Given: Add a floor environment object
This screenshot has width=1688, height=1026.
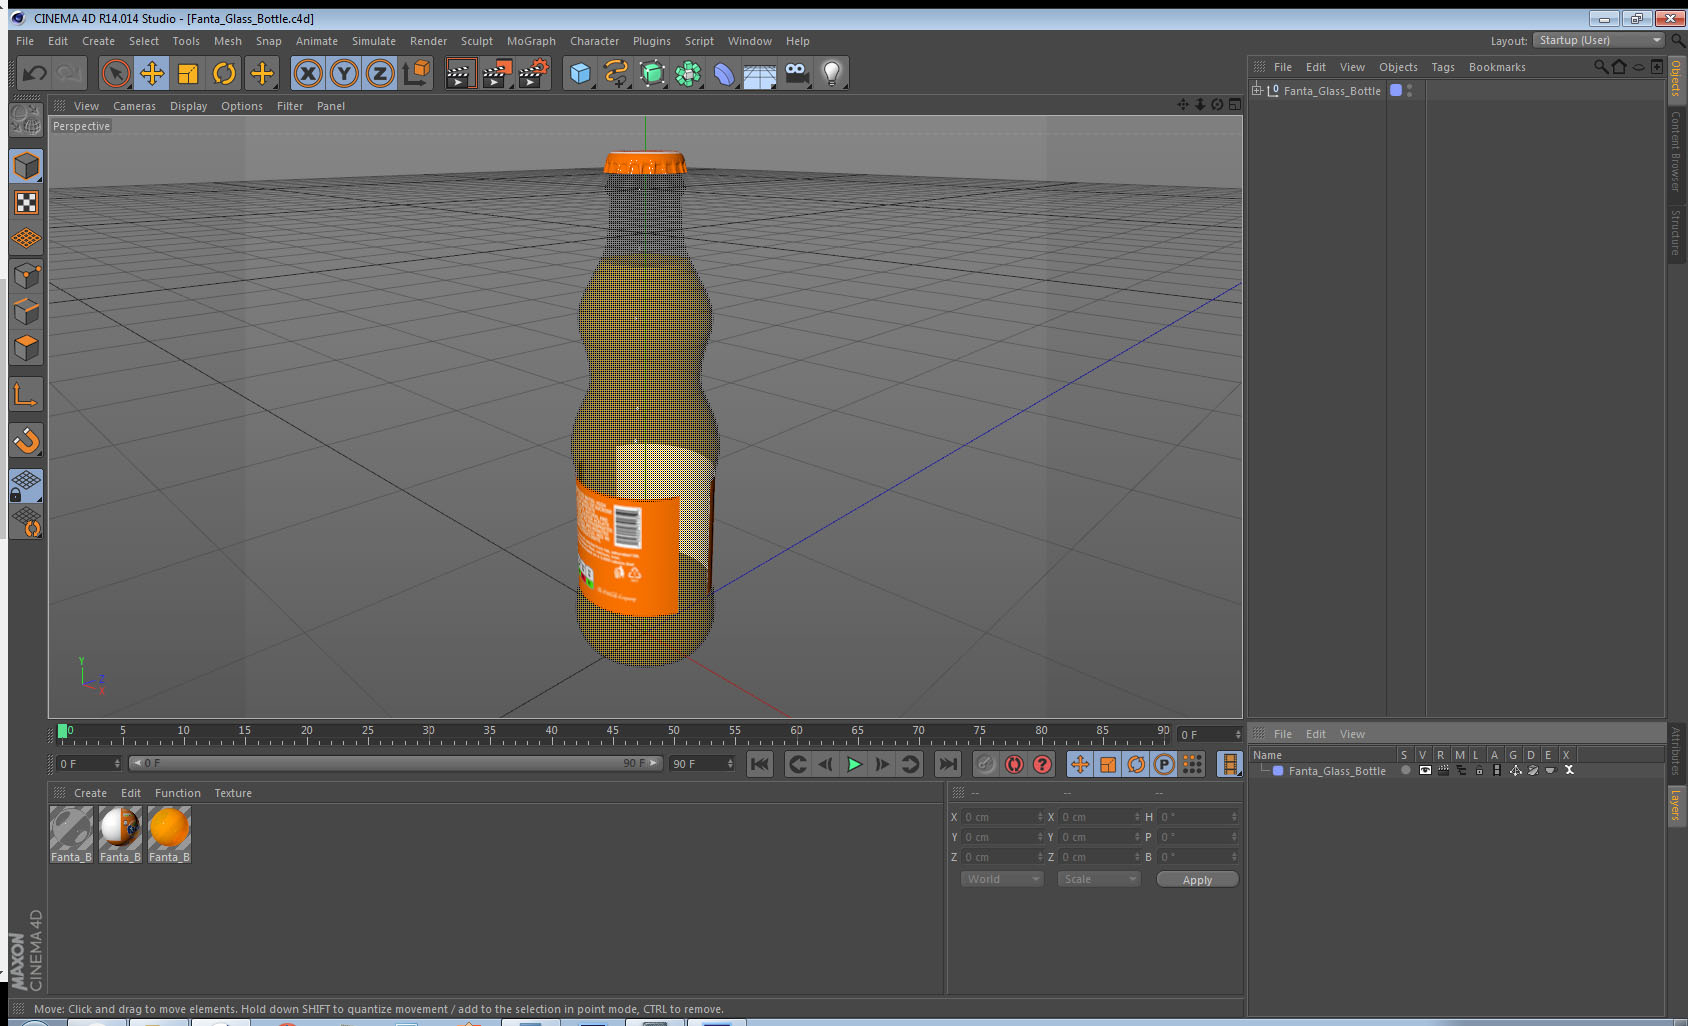Looking at the screenshot, I should (760, 73).
